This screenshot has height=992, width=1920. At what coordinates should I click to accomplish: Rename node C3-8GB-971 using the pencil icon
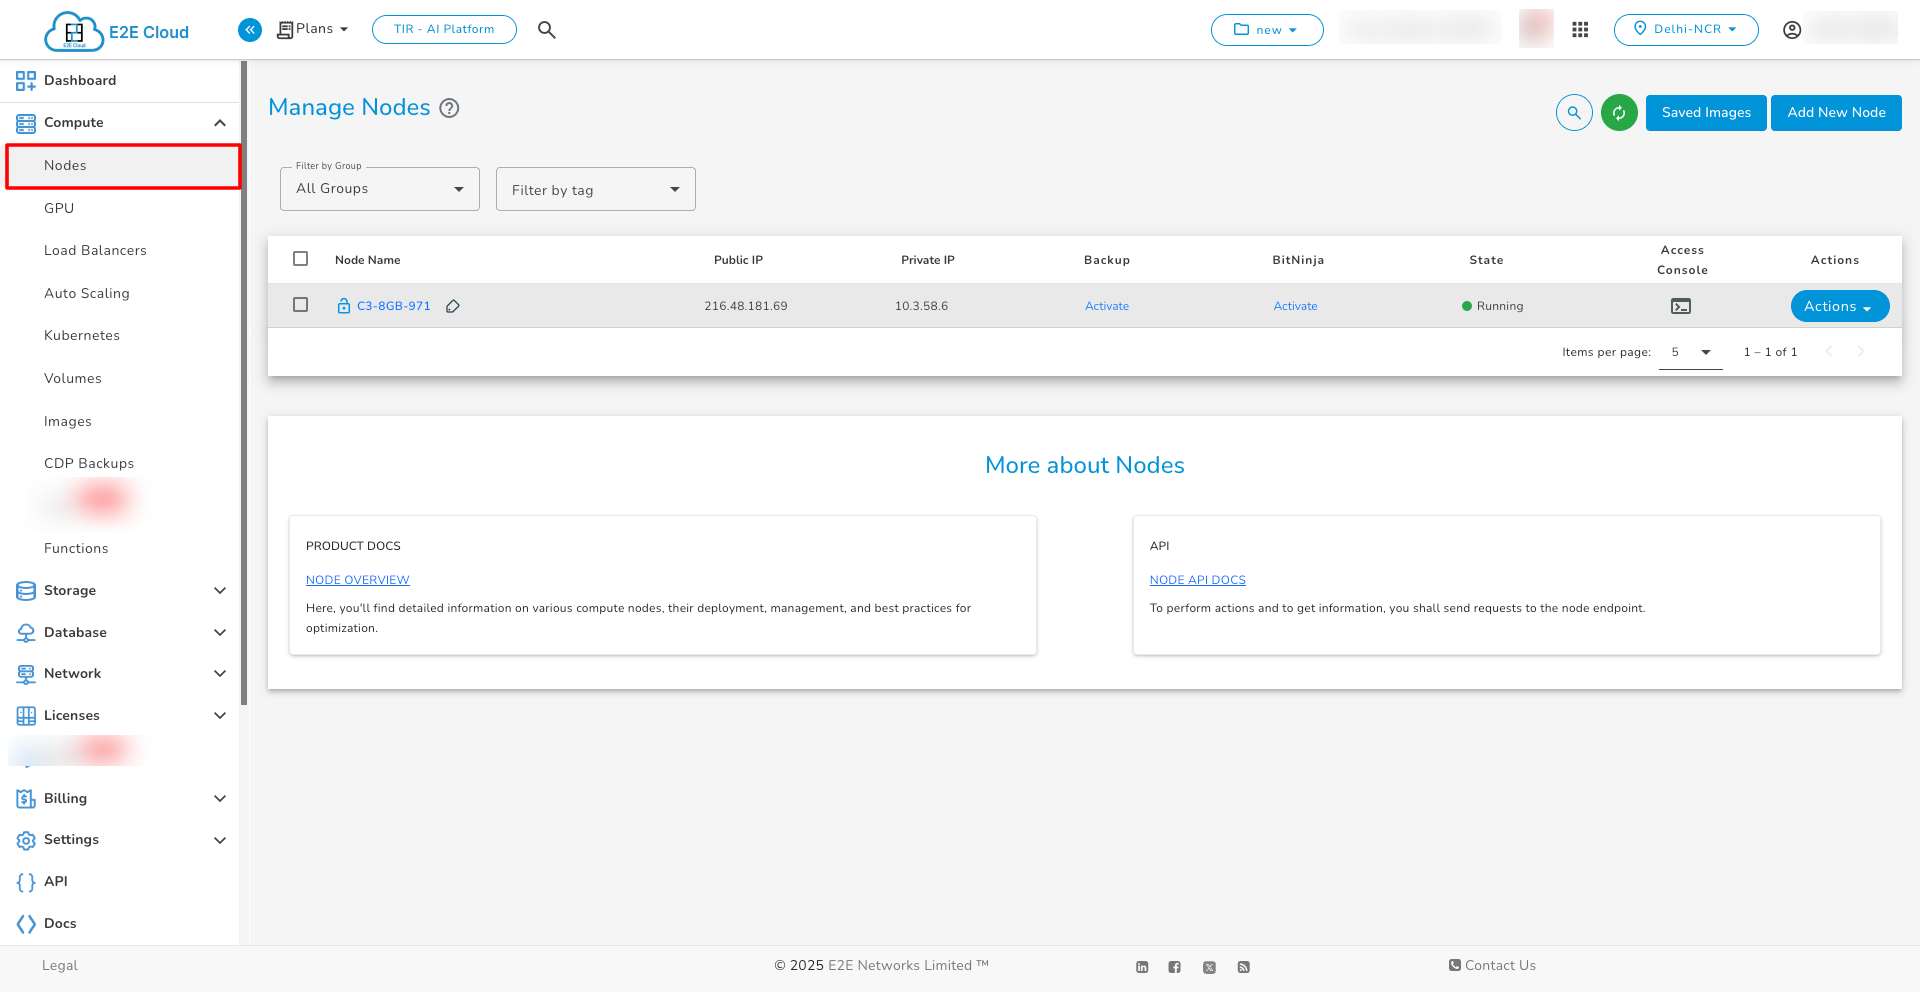[x=453, y=306]
